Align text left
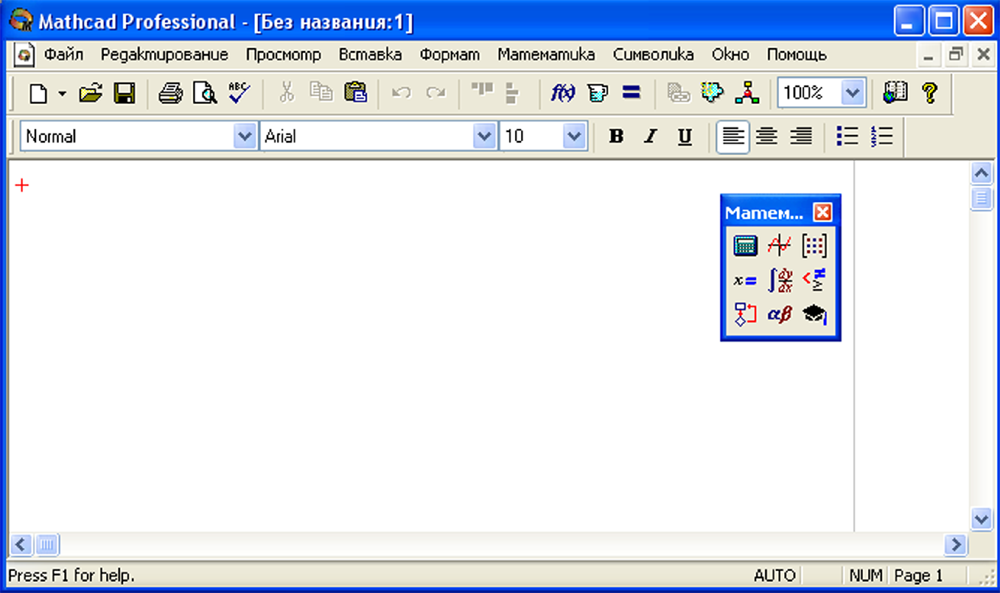The image size is (1000, 593). [x=732, y=136]
